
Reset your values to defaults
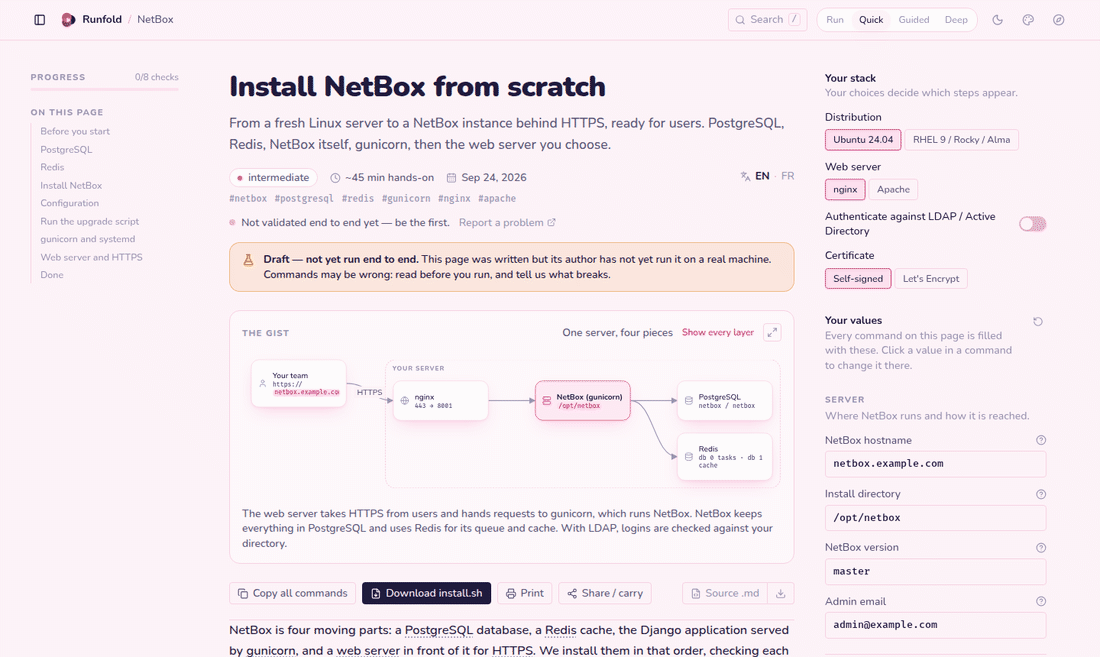(1038, 321)
